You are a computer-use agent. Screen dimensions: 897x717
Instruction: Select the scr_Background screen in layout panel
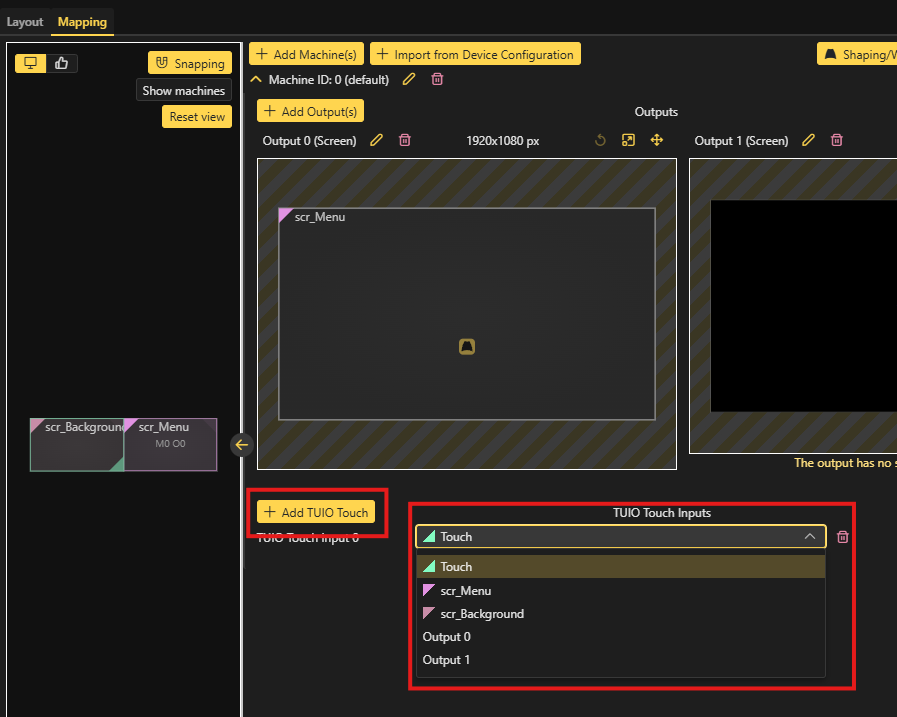point(76,444)
